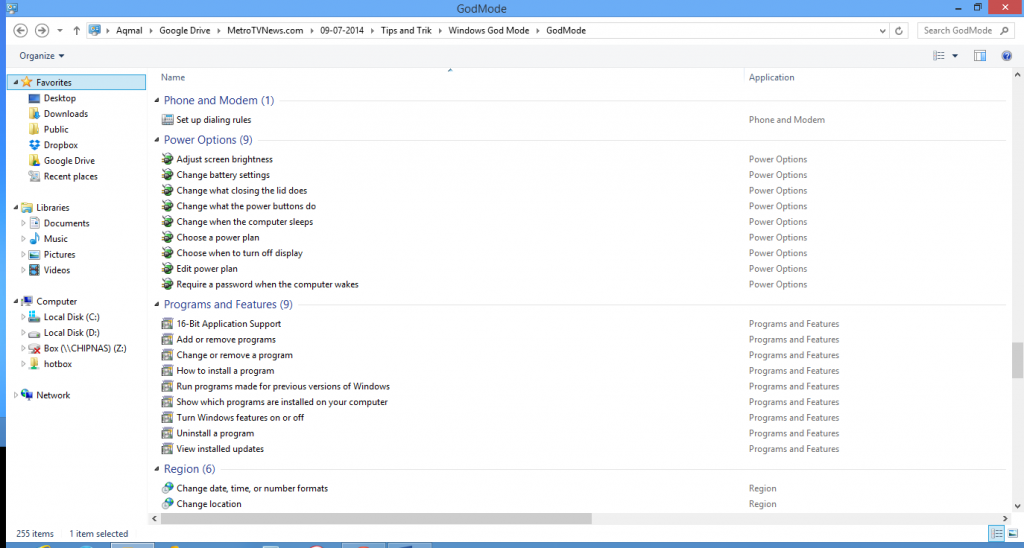Open the change view options dropdown
This screenshot has height=548, width=1024.
pyautogui.click(x=955, y=56)
